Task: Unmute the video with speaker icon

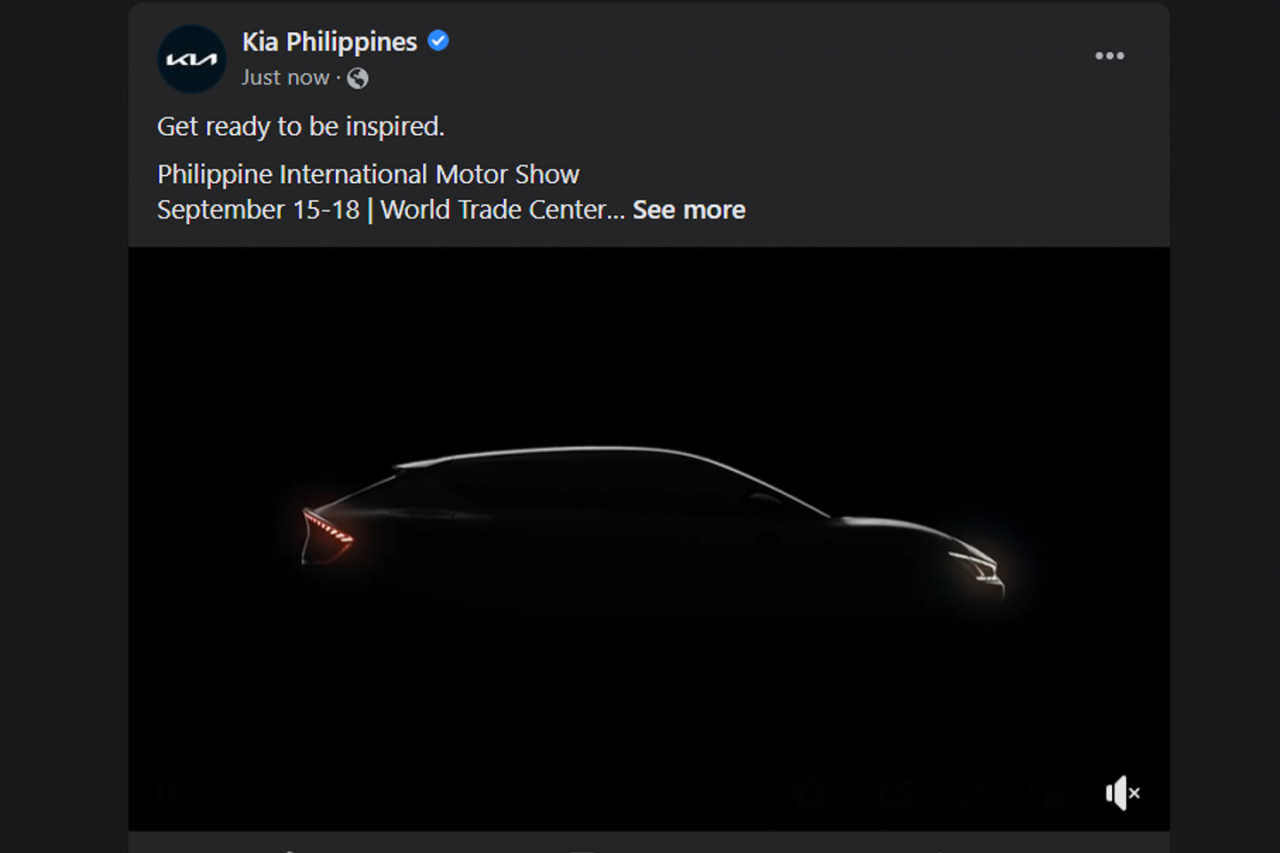Action: click(1123, 793)
